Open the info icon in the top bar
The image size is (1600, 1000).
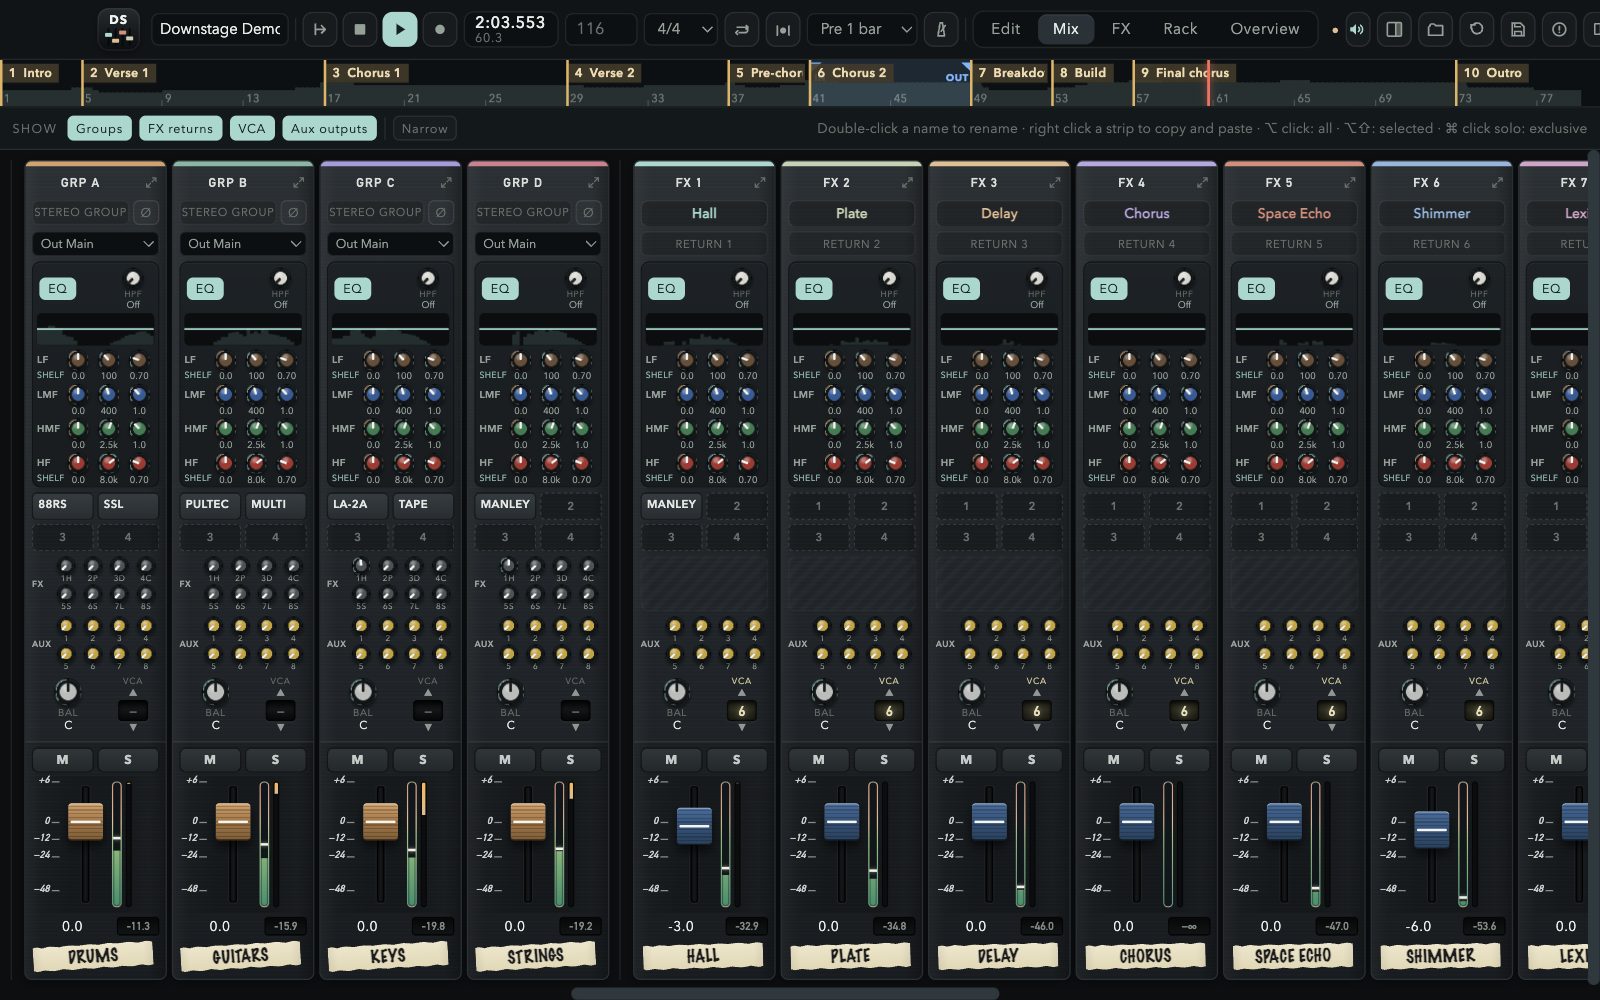coord(1559,29)
